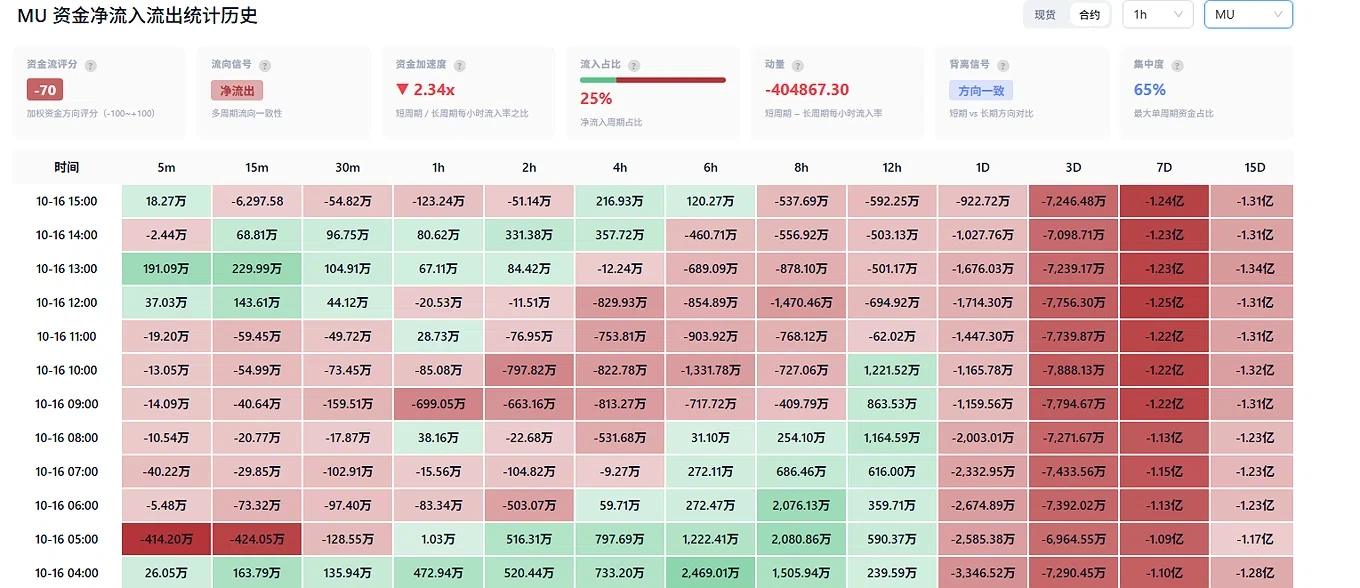Viewport: 1360px width, 588px height.
Task: Click the 4h column header
Action: pos(620,167)
